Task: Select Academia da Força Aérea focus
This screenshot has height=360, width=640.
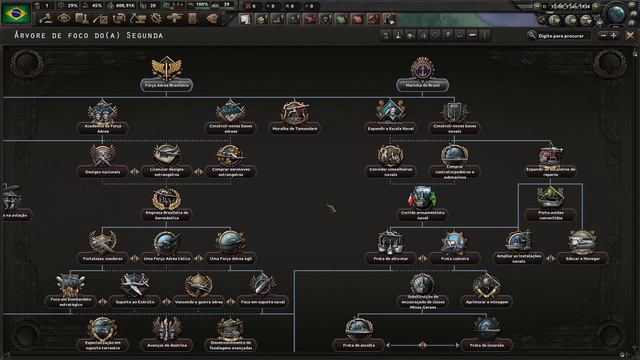Action: pos(102,117)
